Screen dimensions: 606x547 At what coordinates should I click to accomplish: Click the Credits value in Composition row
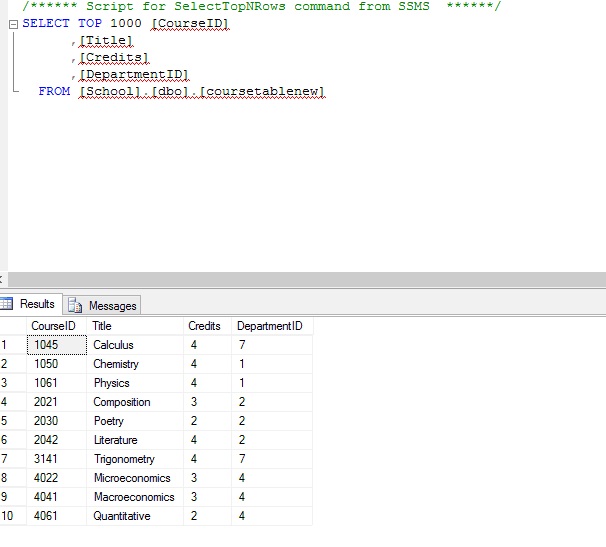point(207,402)
